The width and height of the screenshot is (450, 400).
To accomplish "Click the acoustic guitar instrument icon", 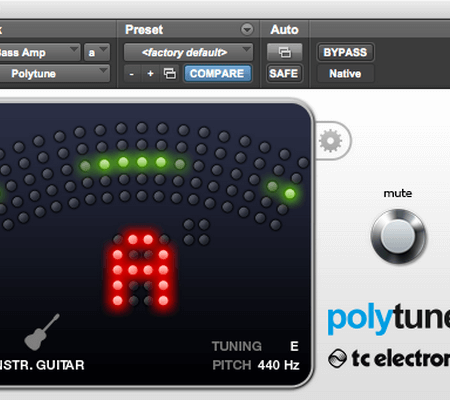I will point(42,332).
